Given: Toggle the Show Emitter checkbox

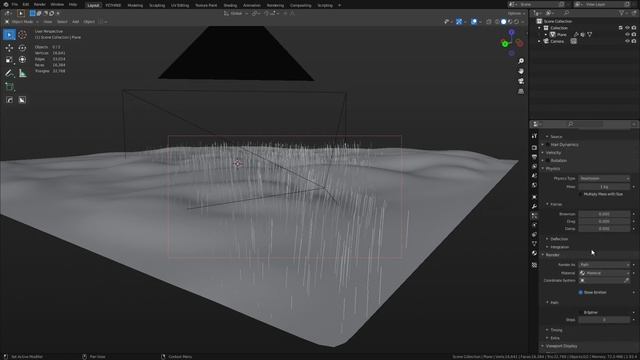Looking at the screenshot, I should 581,292.
